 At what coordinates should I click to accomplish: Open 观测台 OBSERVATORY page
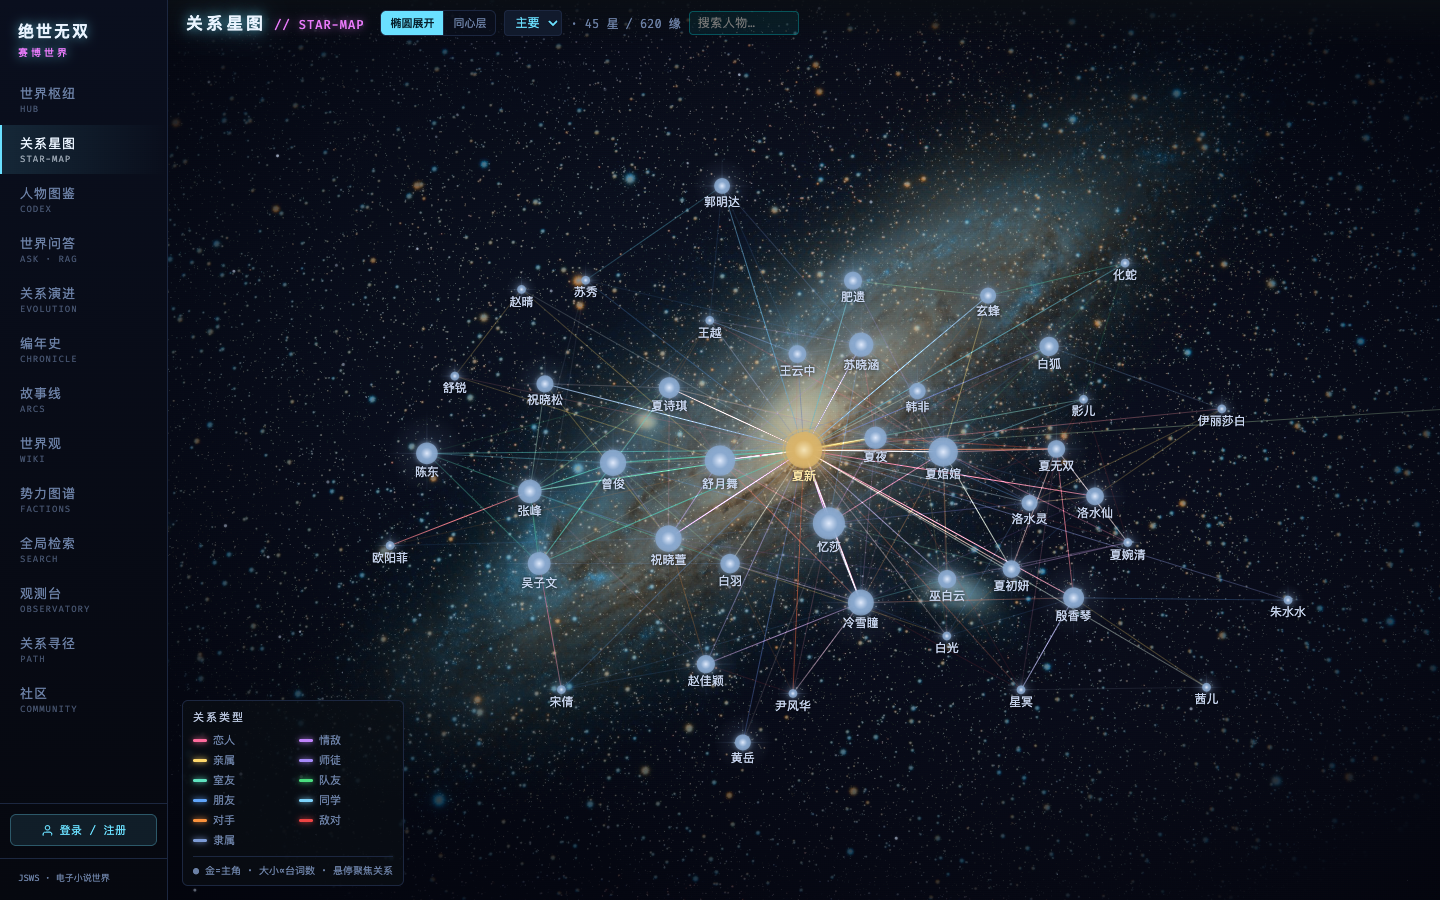[x=83, y=600]
